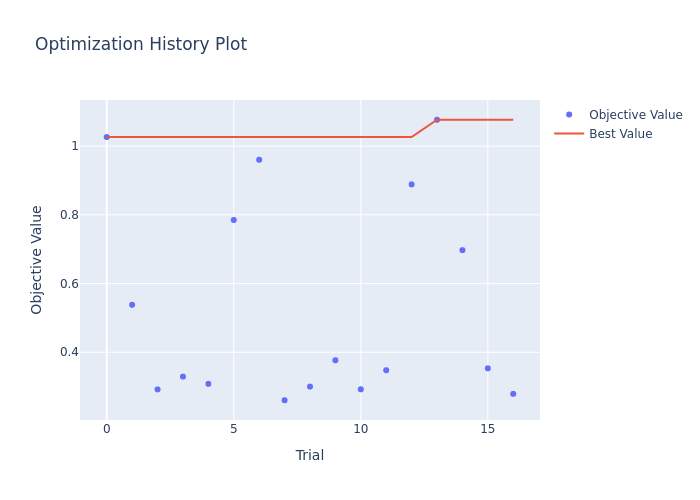Click the Objective Value y-axis title
Image resolution: width=700 pixels, height=500 pixels.
37,260
